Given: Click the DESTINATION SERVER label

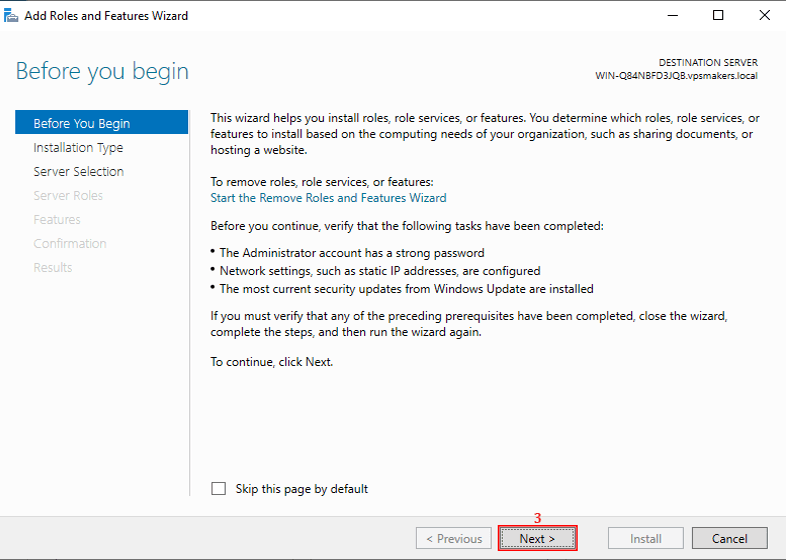Looking at the screenshot, I should (x=708, y=63).
